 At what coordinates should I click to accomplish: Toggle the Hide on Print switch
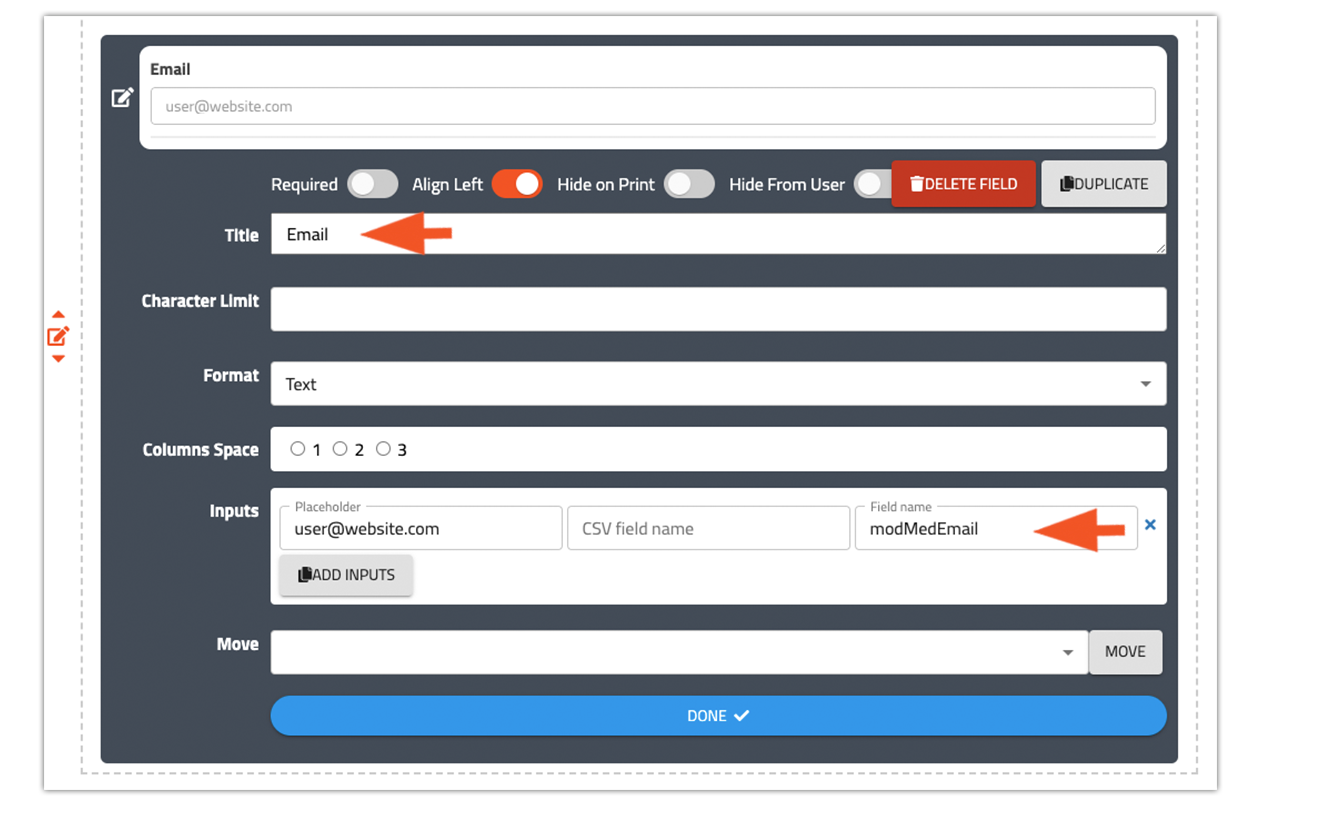coord(690,184)
